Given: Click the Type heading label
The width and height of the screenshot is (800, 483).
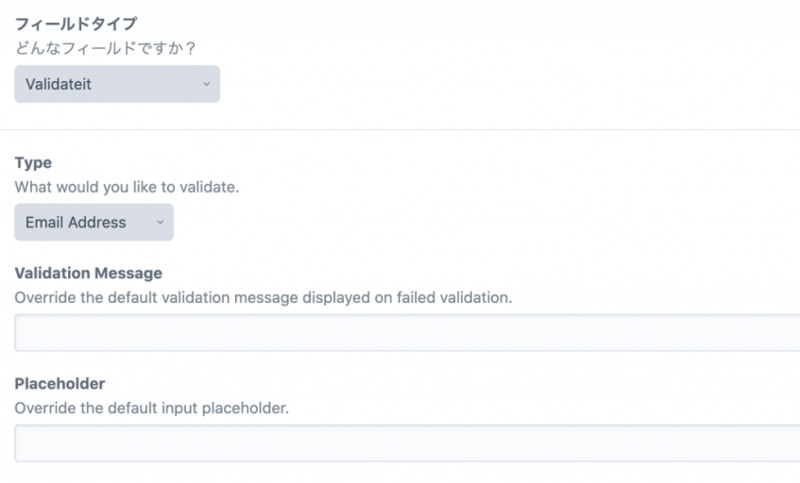Looking at the screenshot, I should tap(33, 162).
